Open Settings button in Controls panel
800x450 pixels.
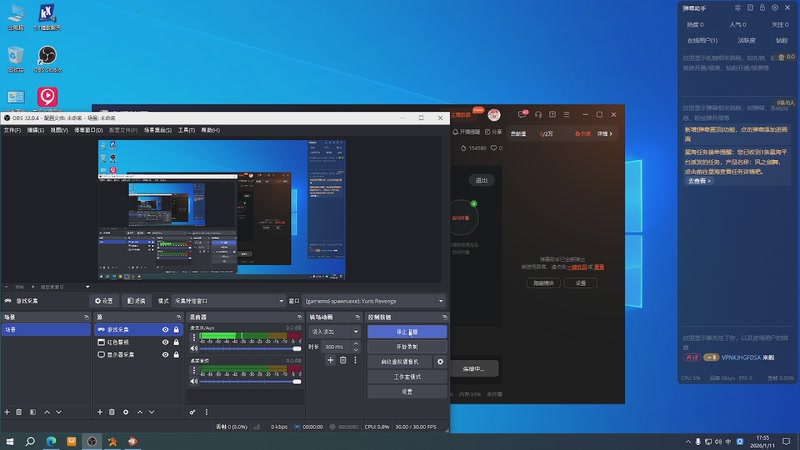[x=407, y=391]
